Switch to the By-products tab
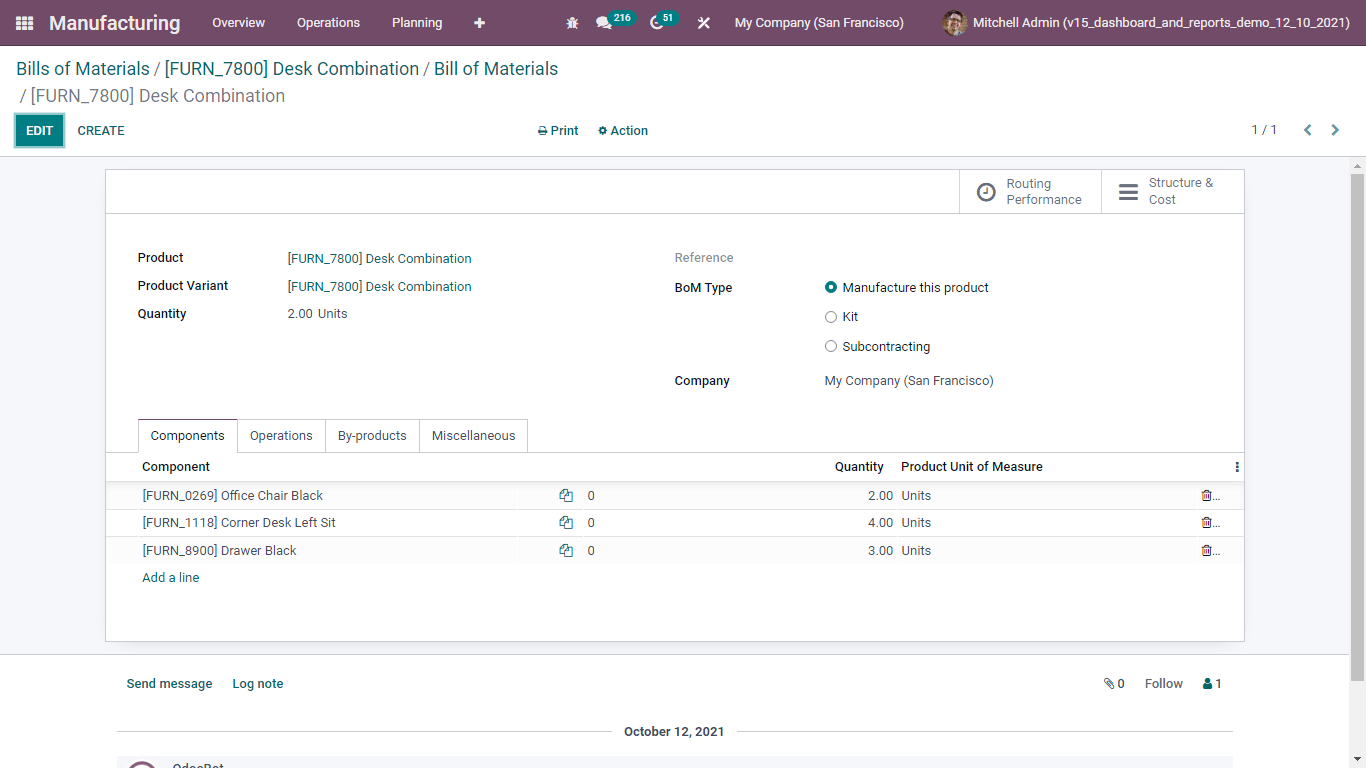The image size is (1366, 768). tap(372, 435)
